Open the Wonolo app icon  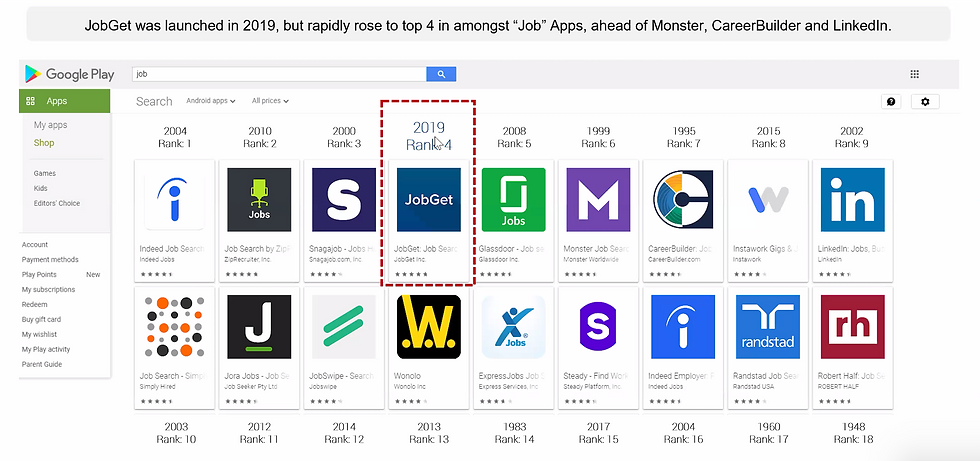pyautogui.click(x=429, y=327)
